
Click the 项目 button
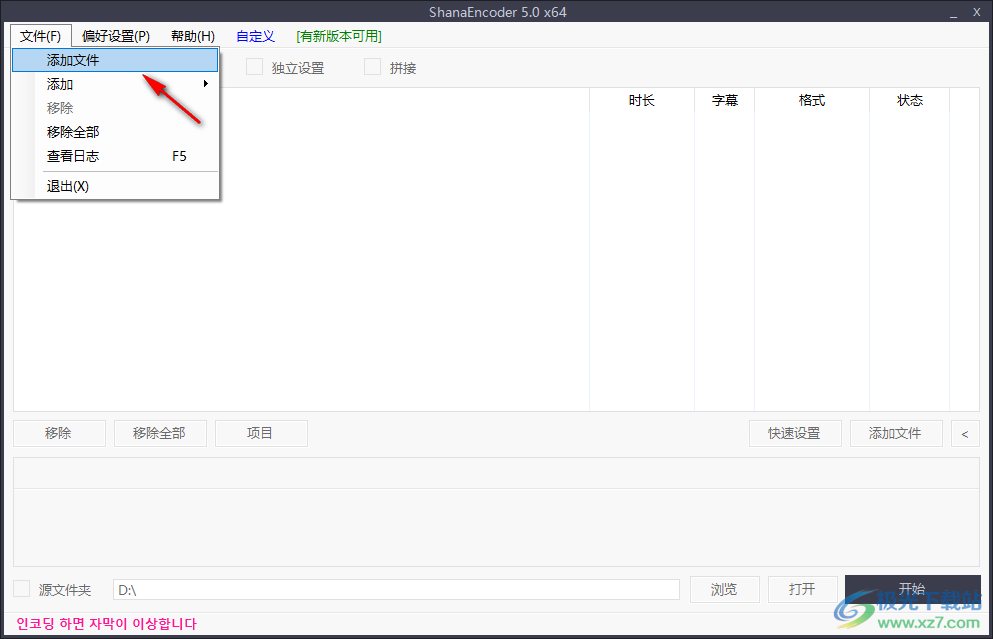[x=261, y=433]
